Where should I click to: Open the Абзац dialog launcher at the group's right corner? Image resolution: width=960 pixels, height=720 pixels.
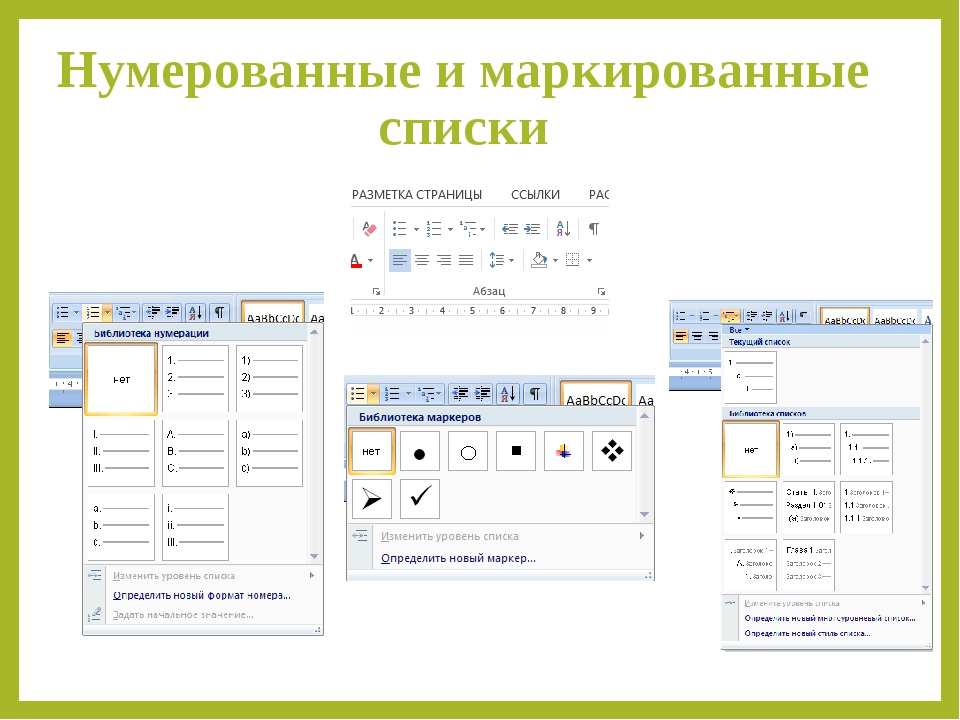(x=601, y=291)
